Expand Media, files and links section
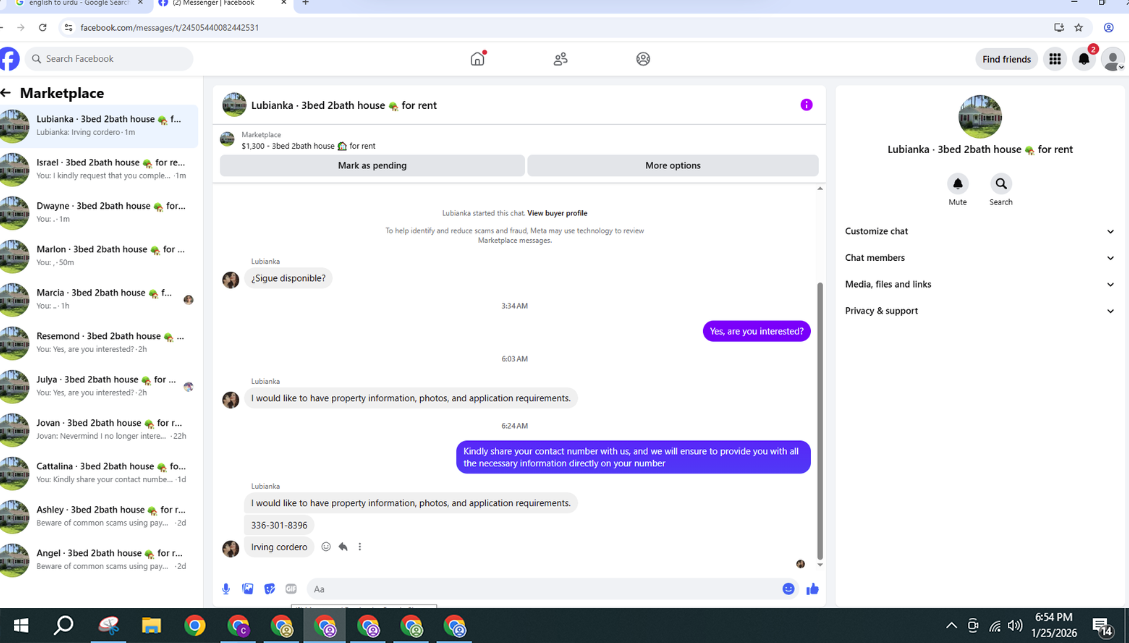Viewport: 1129px width, 643px height. click(x=979, y=284)
